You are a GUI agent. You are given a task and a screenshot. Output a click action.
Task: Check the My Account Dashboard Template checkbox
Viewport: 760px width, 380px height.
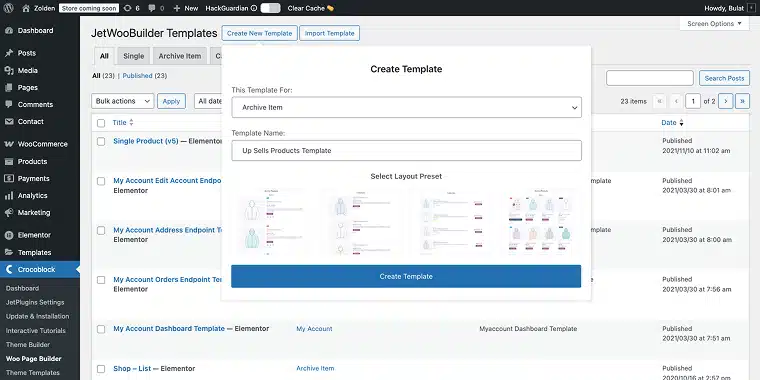[101, 329]
